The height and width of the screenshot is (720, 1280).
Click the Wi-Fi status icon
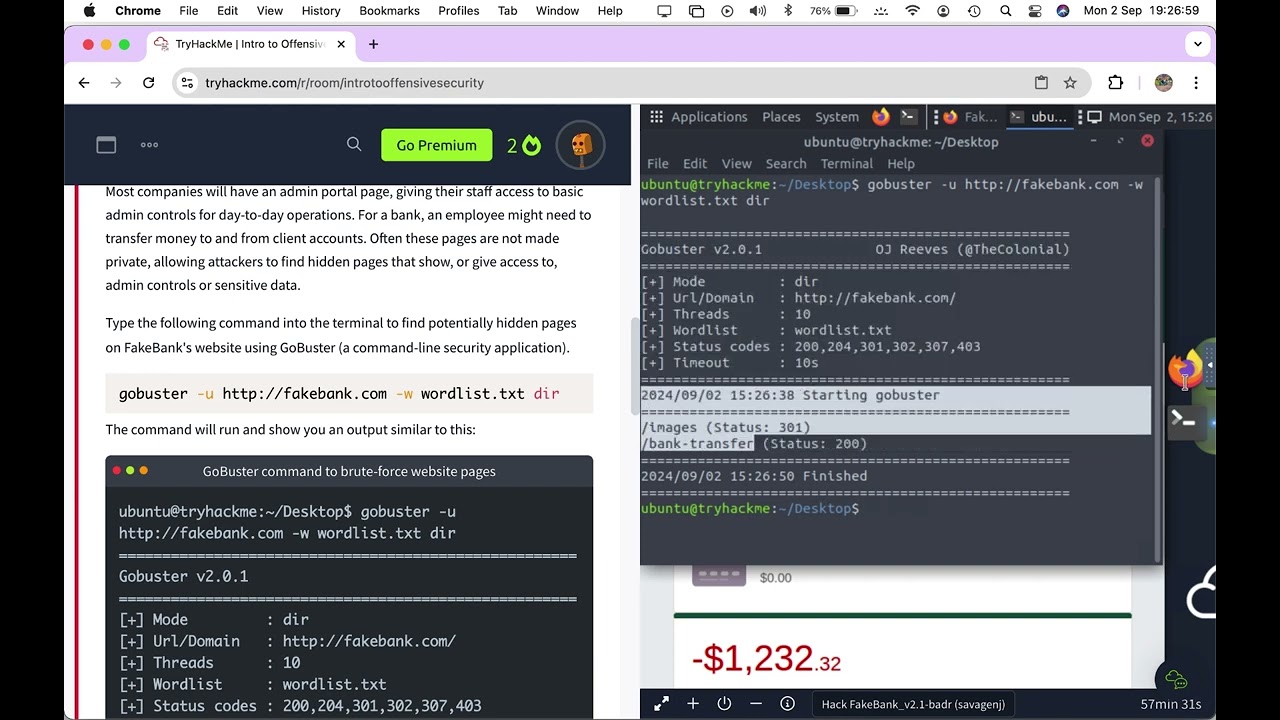912,11
